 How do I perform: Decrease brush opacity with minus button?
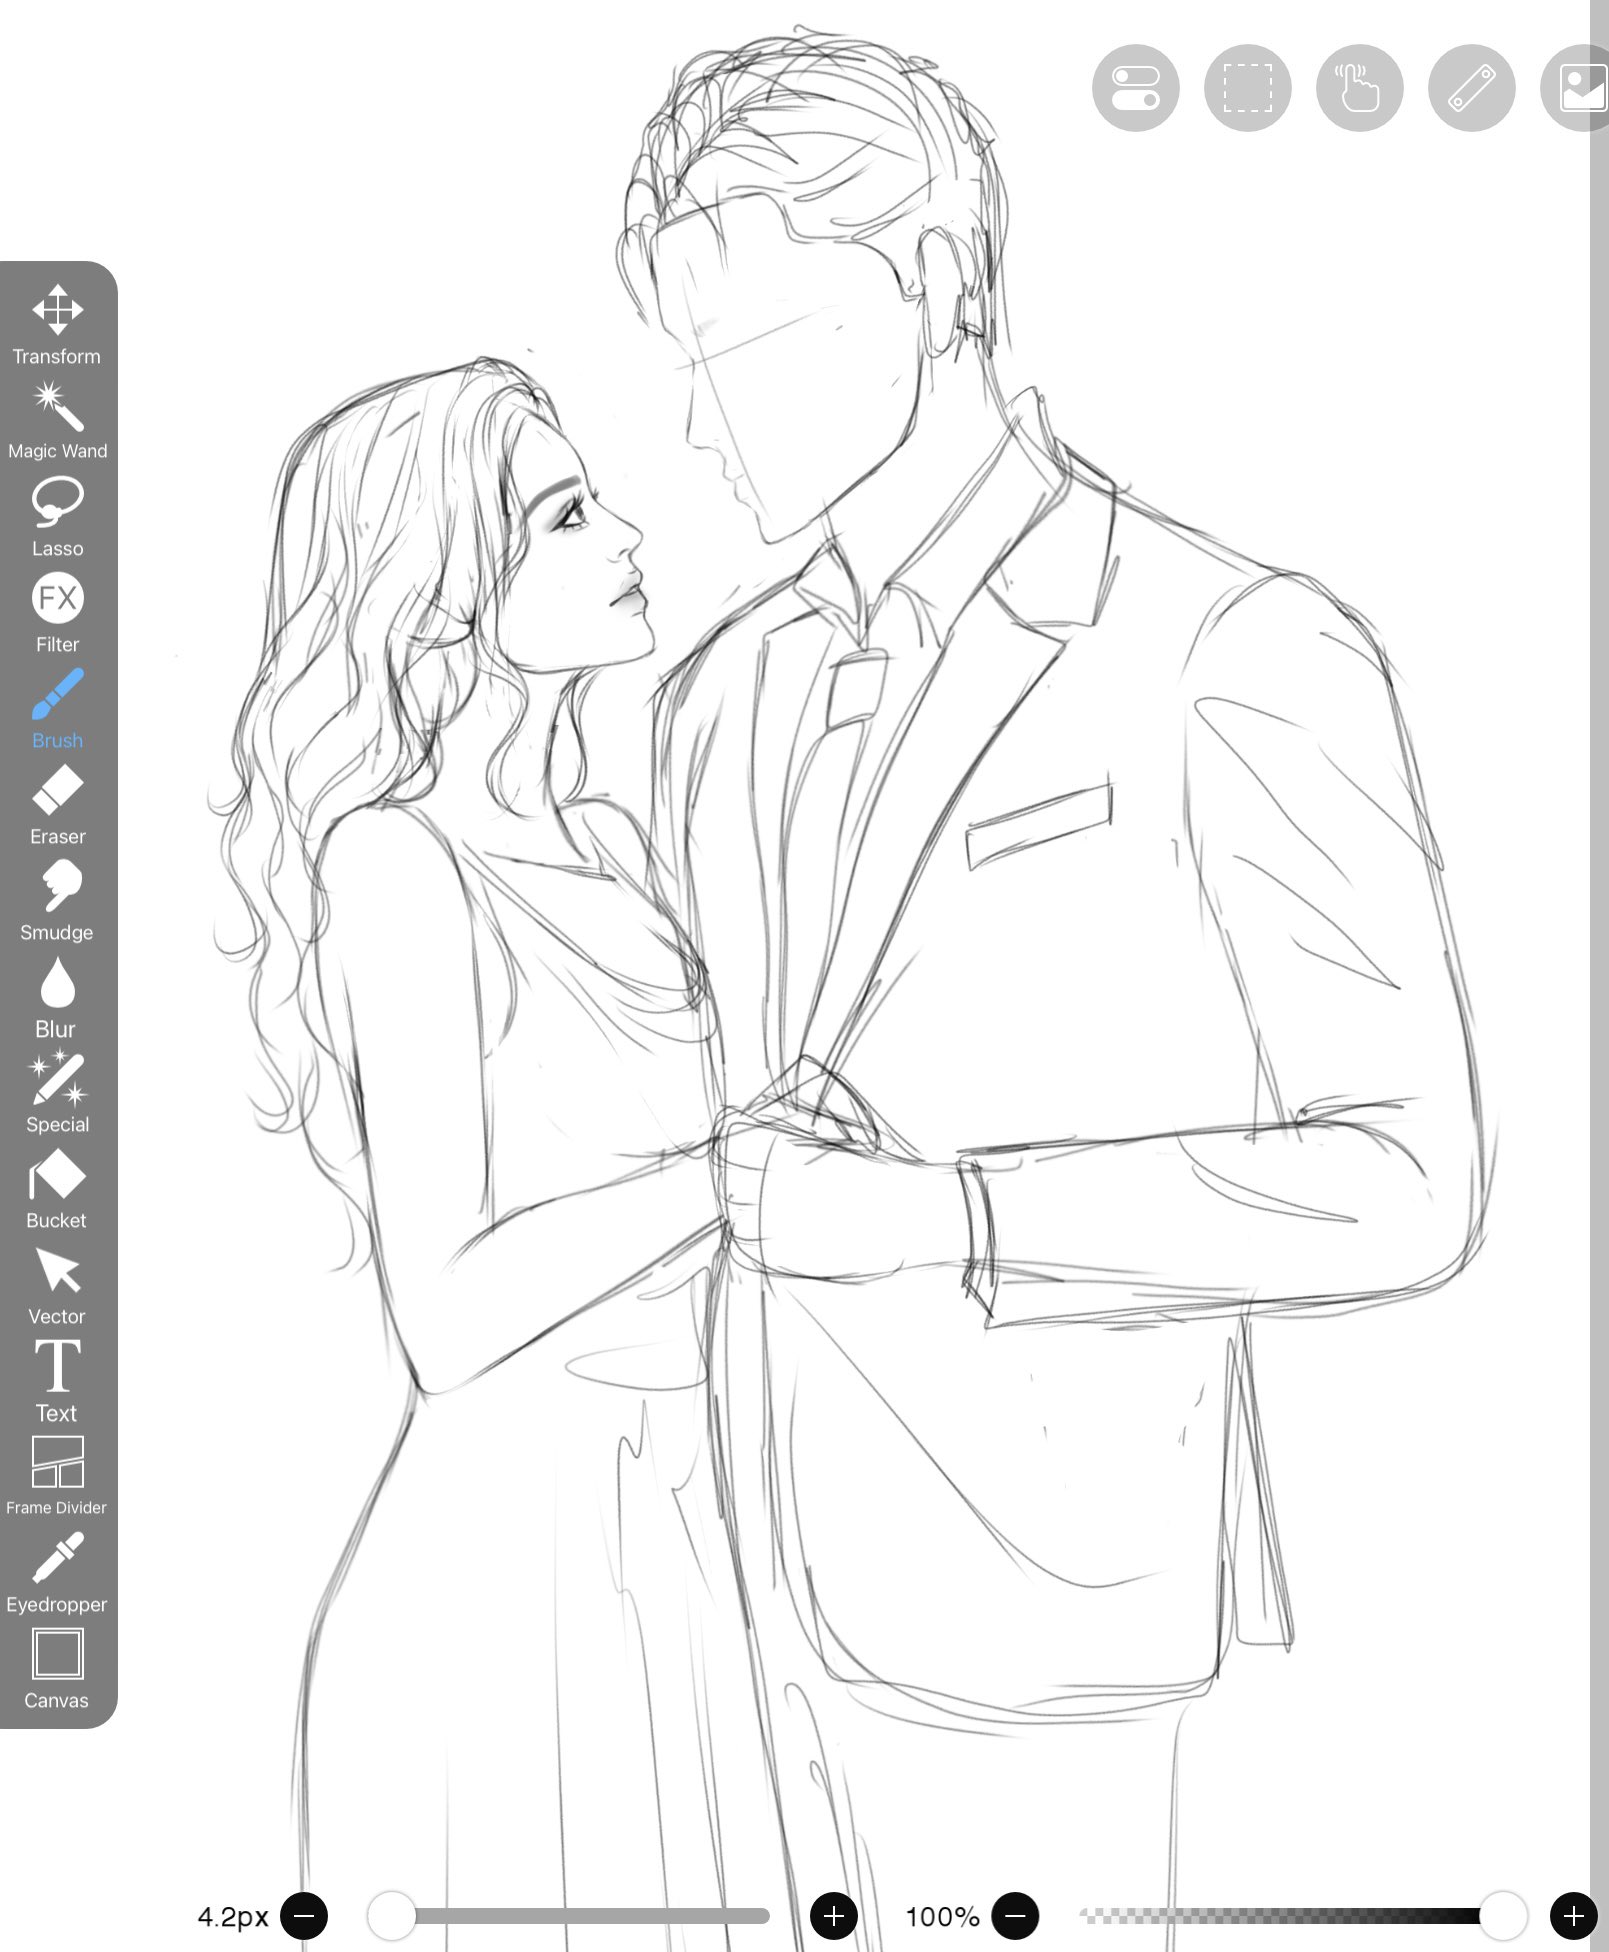1015,1916
